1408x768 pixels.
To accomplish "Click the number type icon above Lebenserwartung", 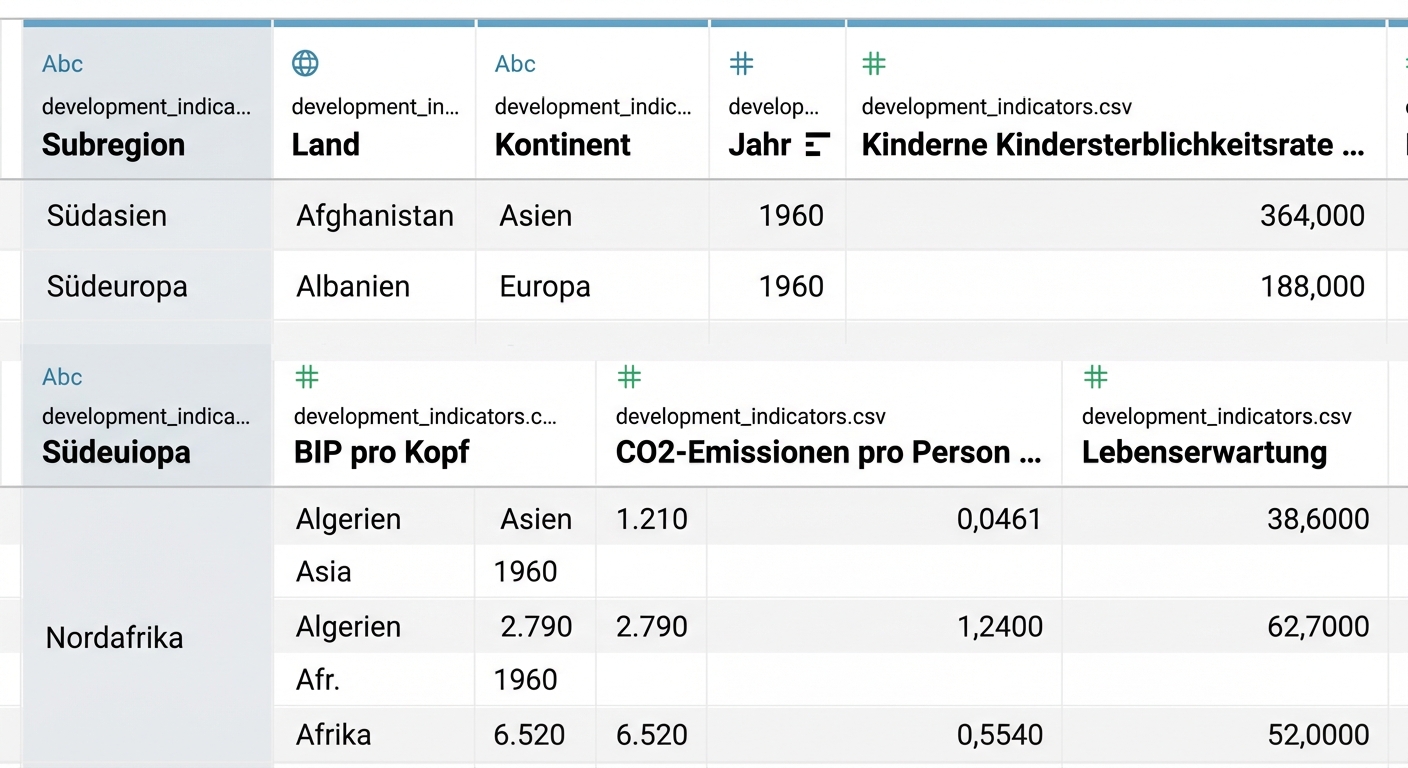I will (1096, 377).
